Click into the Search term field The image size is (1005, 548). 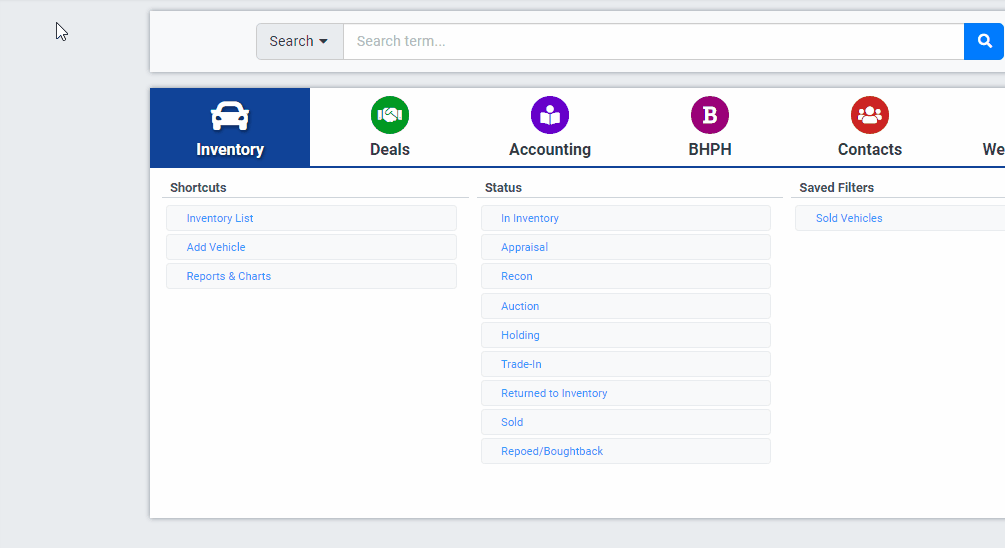[x=653, y=42]
